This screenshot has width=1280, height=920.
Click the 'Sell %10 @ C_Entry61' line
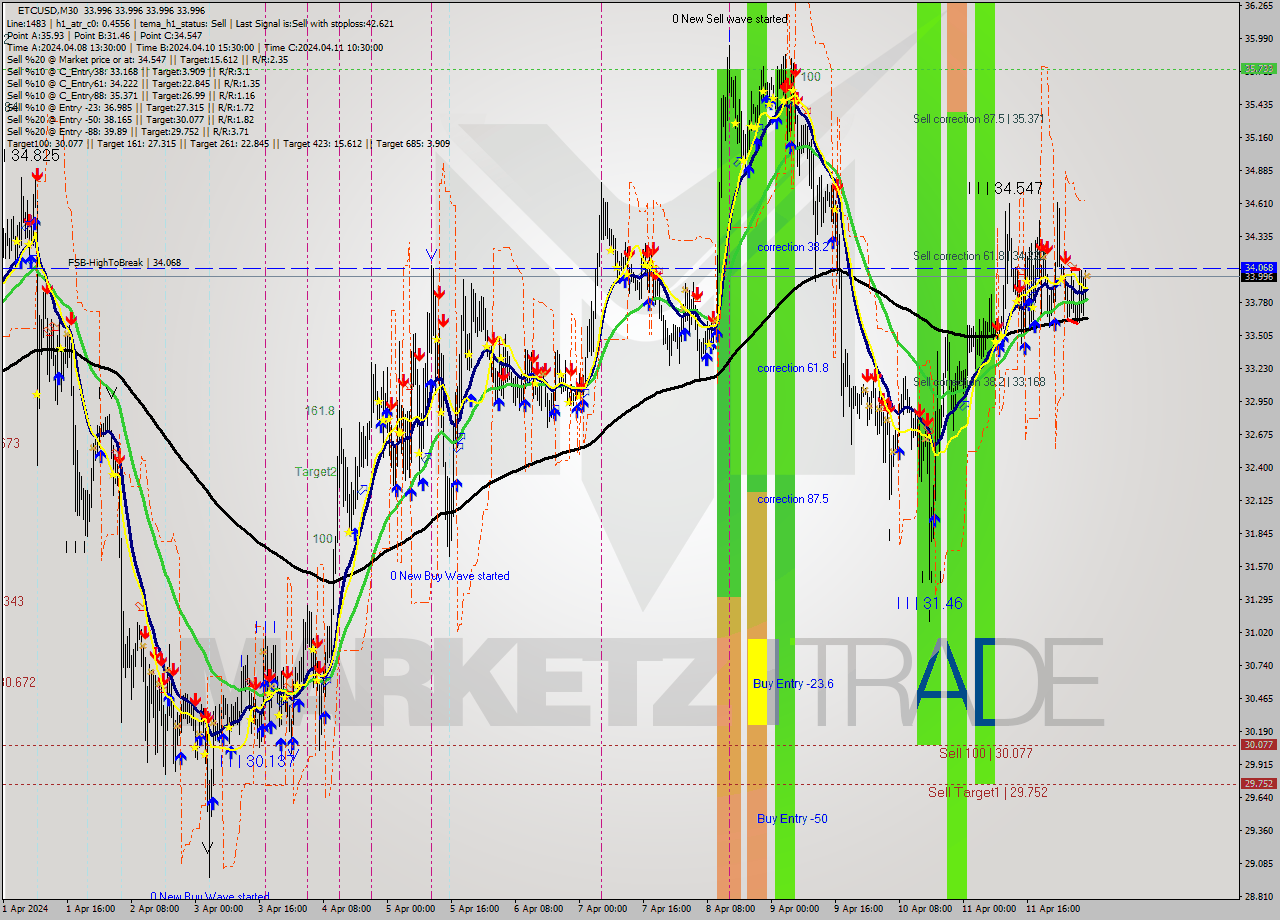click(x=133, y=83)
